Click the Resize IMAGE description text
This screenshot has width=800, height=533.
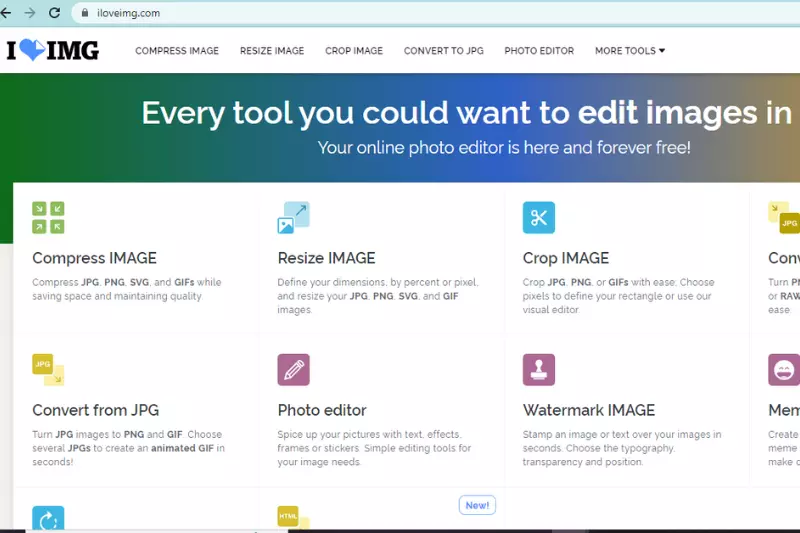[378, 296]
